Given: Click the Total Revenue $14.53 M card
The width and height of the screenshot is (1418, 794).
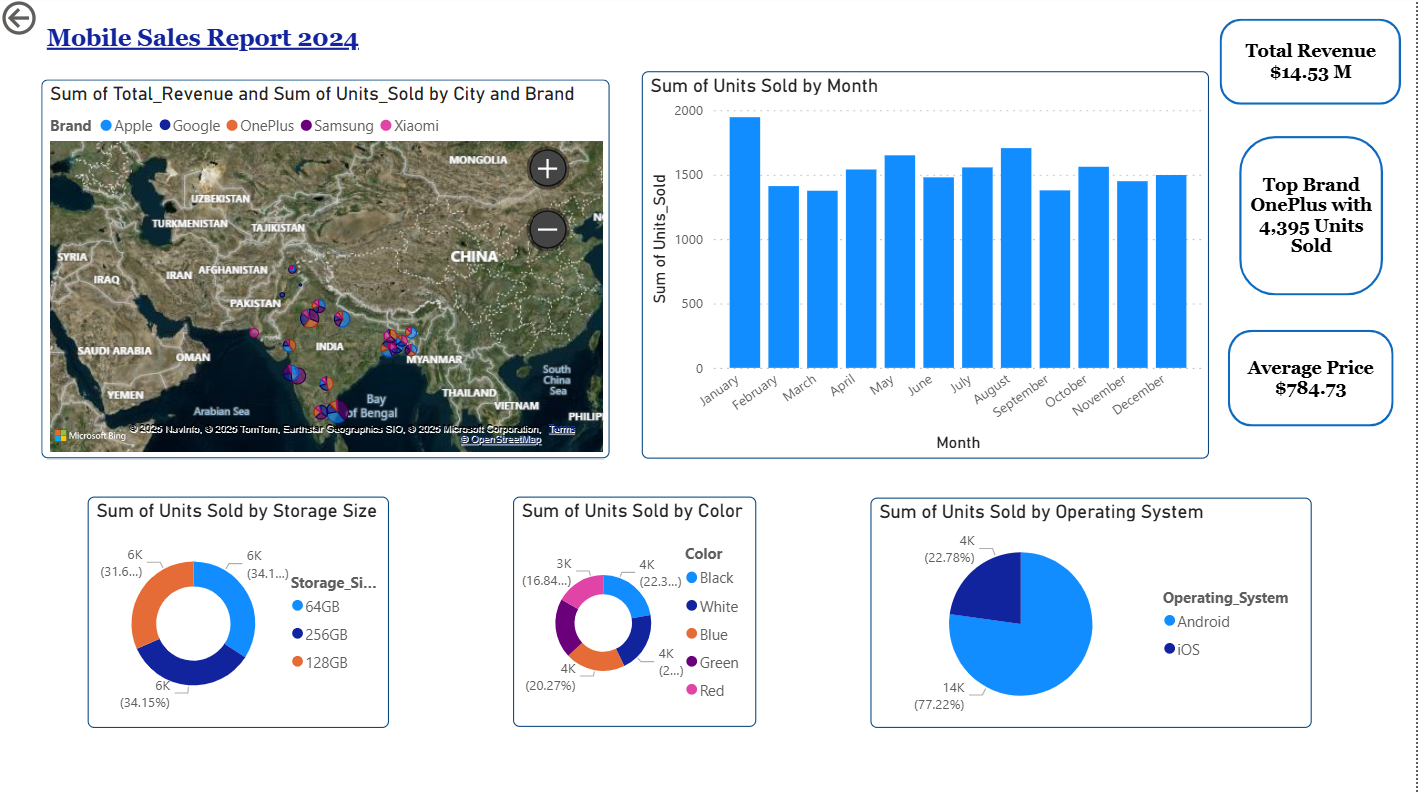Looking at the screenshot, I should click(x=1310, y=61).
